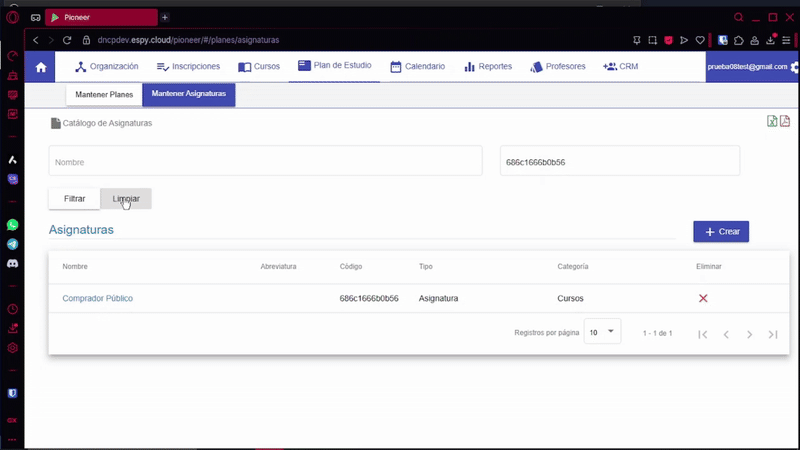Open WhatsApp in the browser sidebar

coord(13,225)
